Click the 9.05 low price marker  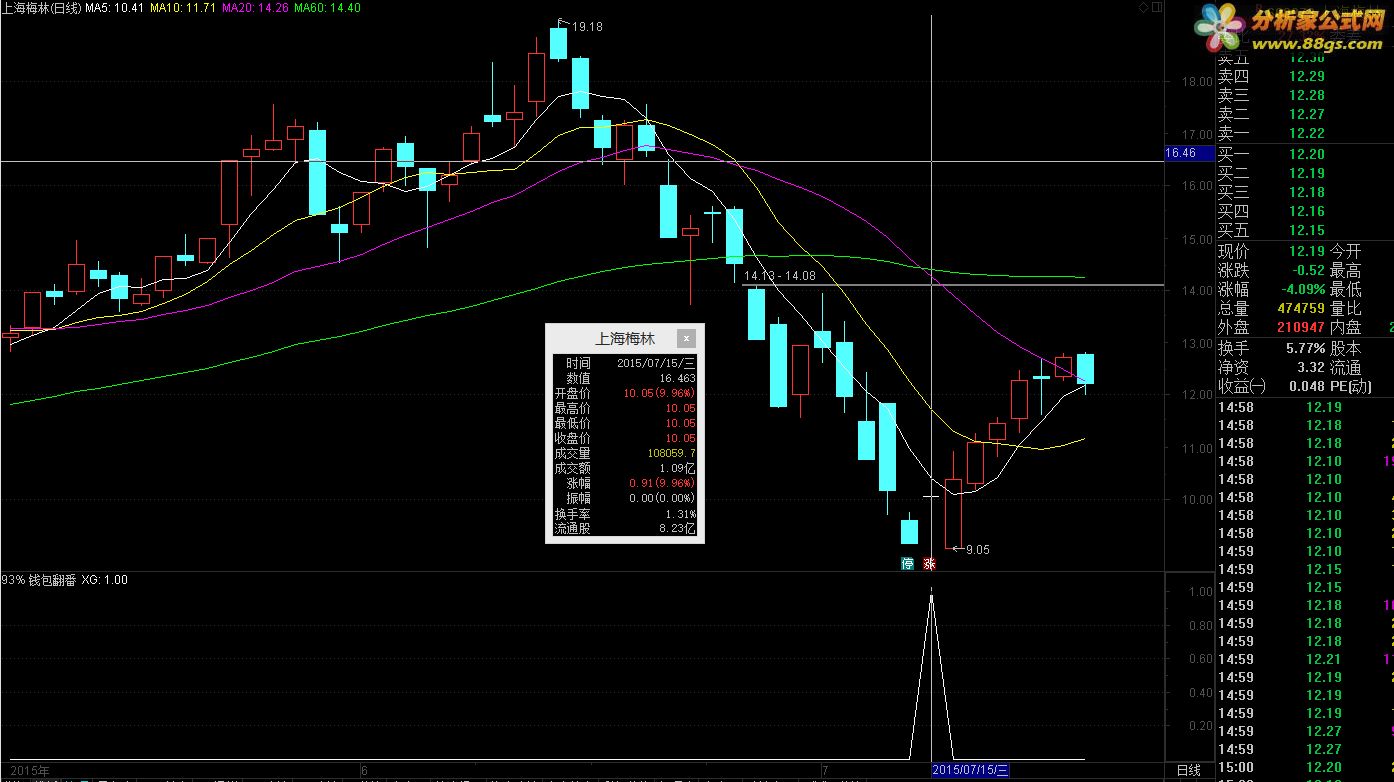tap(977, 549)
